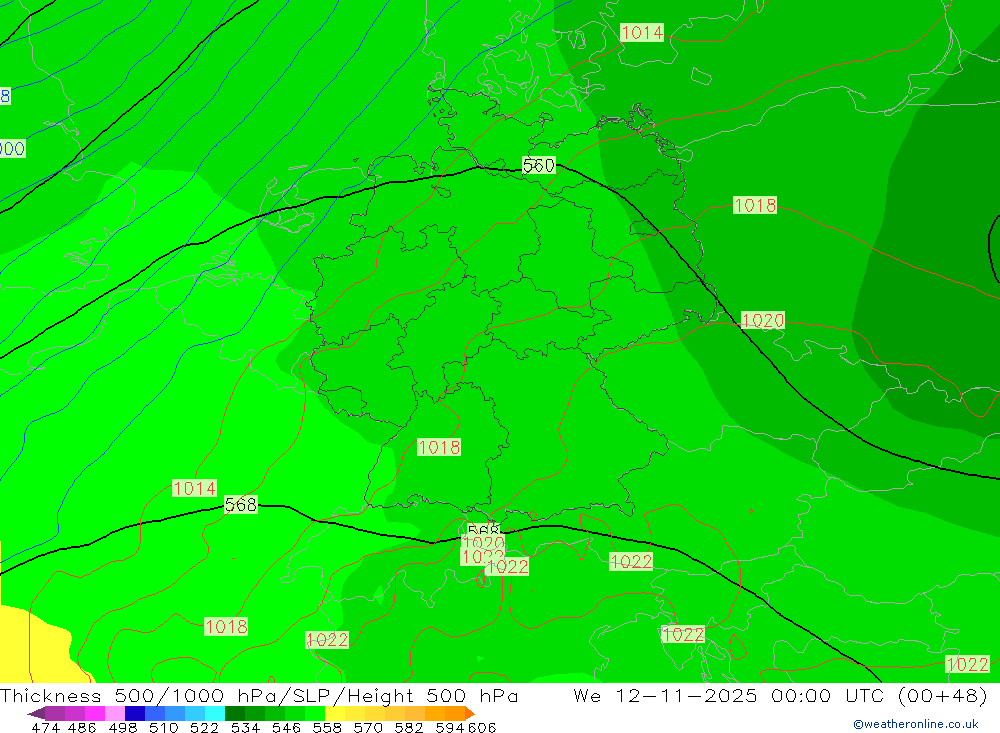
Task: Click the 606 legend value
Action: coord(482,727)
